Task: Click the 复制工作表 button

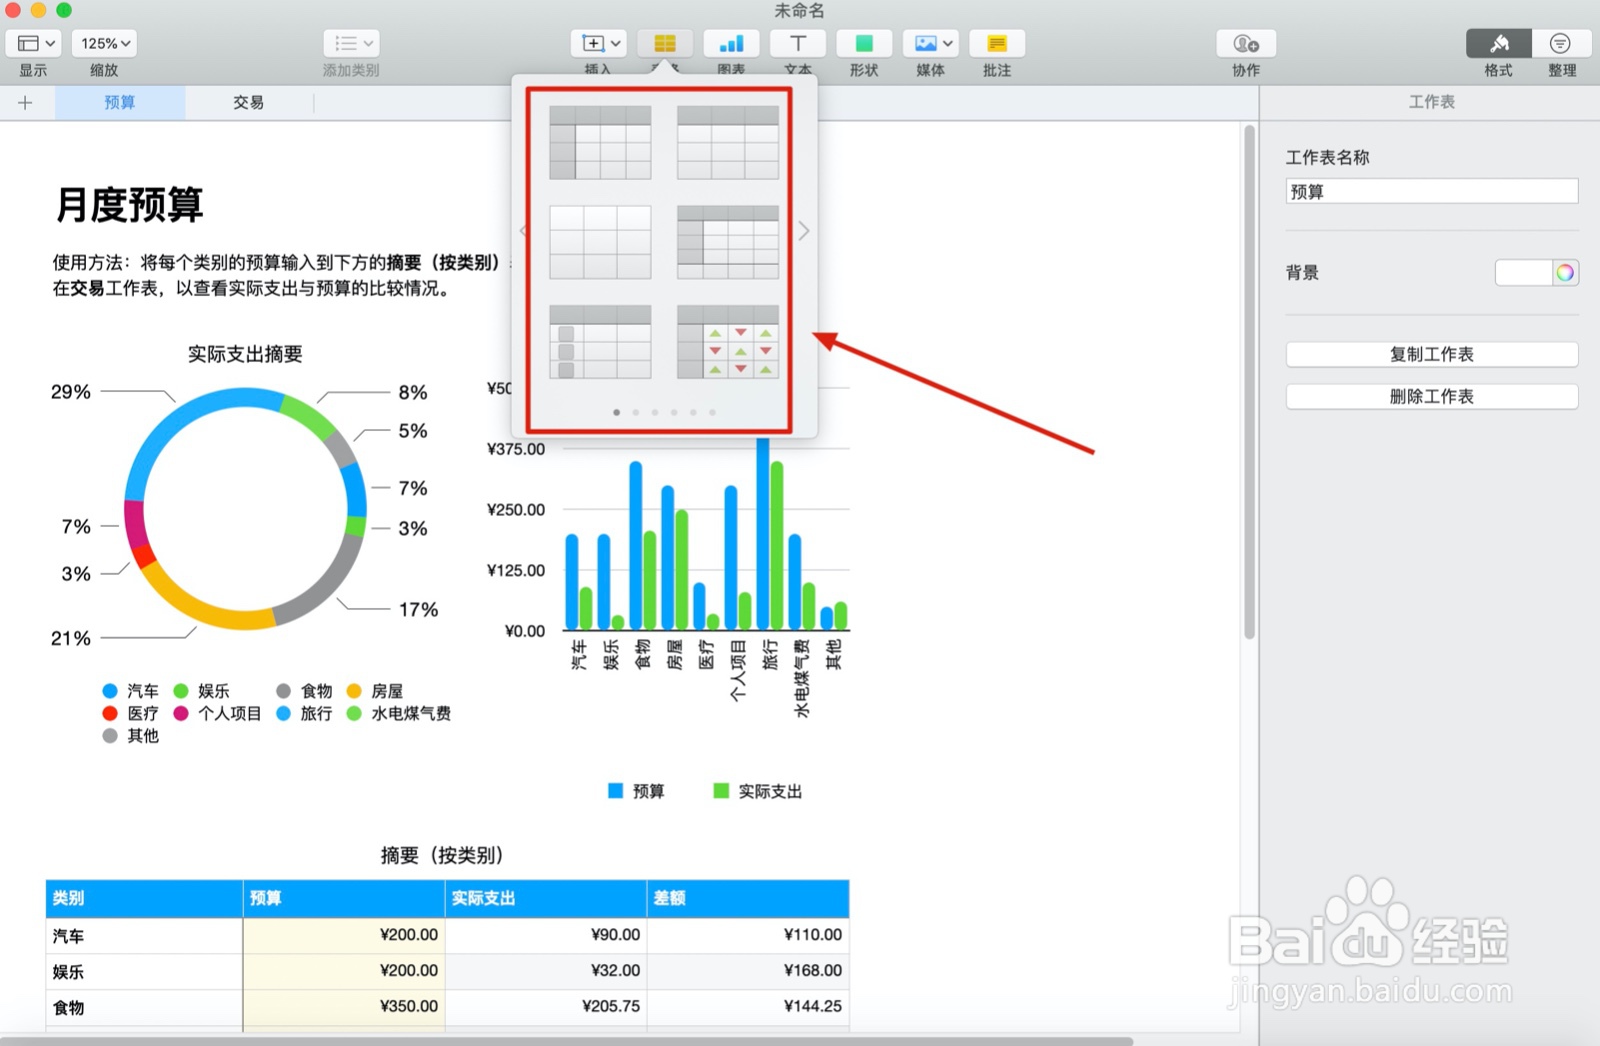Action: tap(1431, 353)
